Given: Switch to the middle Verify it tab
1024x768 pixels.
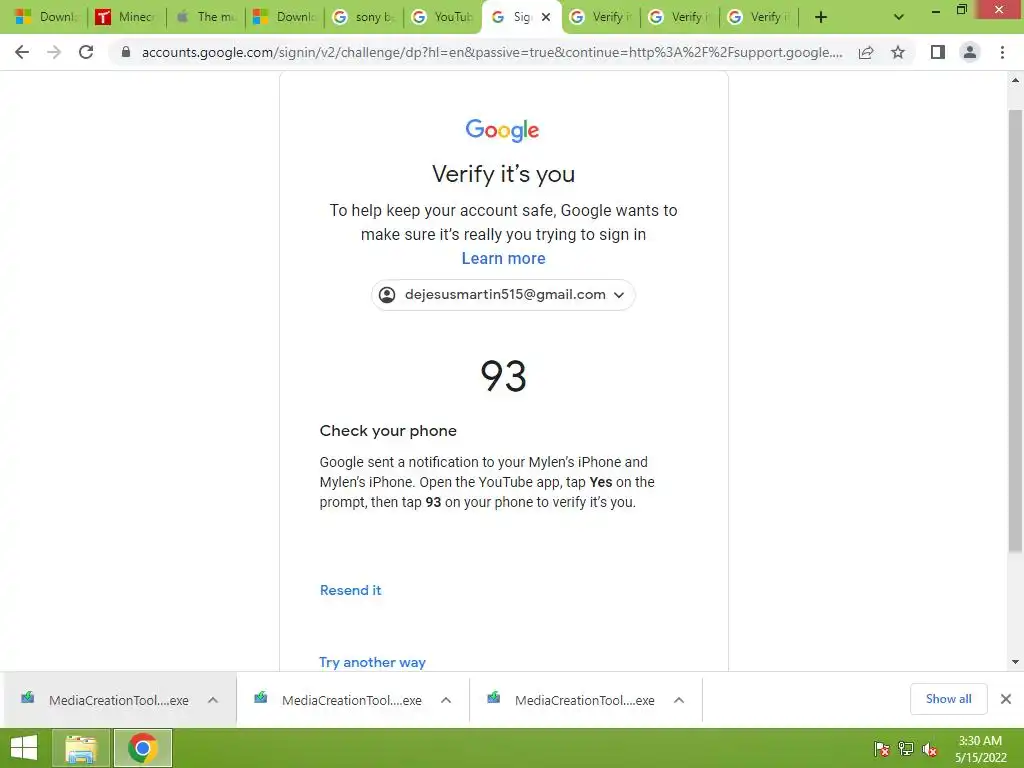Looking at the screenshot, I should [x=680, y=17].
